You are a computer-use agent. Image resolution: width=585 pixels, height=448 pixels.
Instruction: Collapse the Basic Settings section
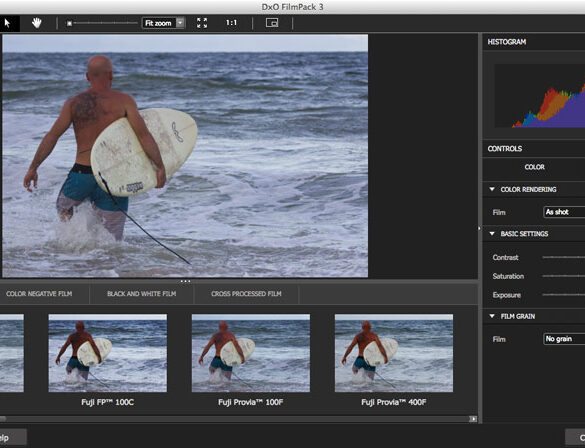492,234
